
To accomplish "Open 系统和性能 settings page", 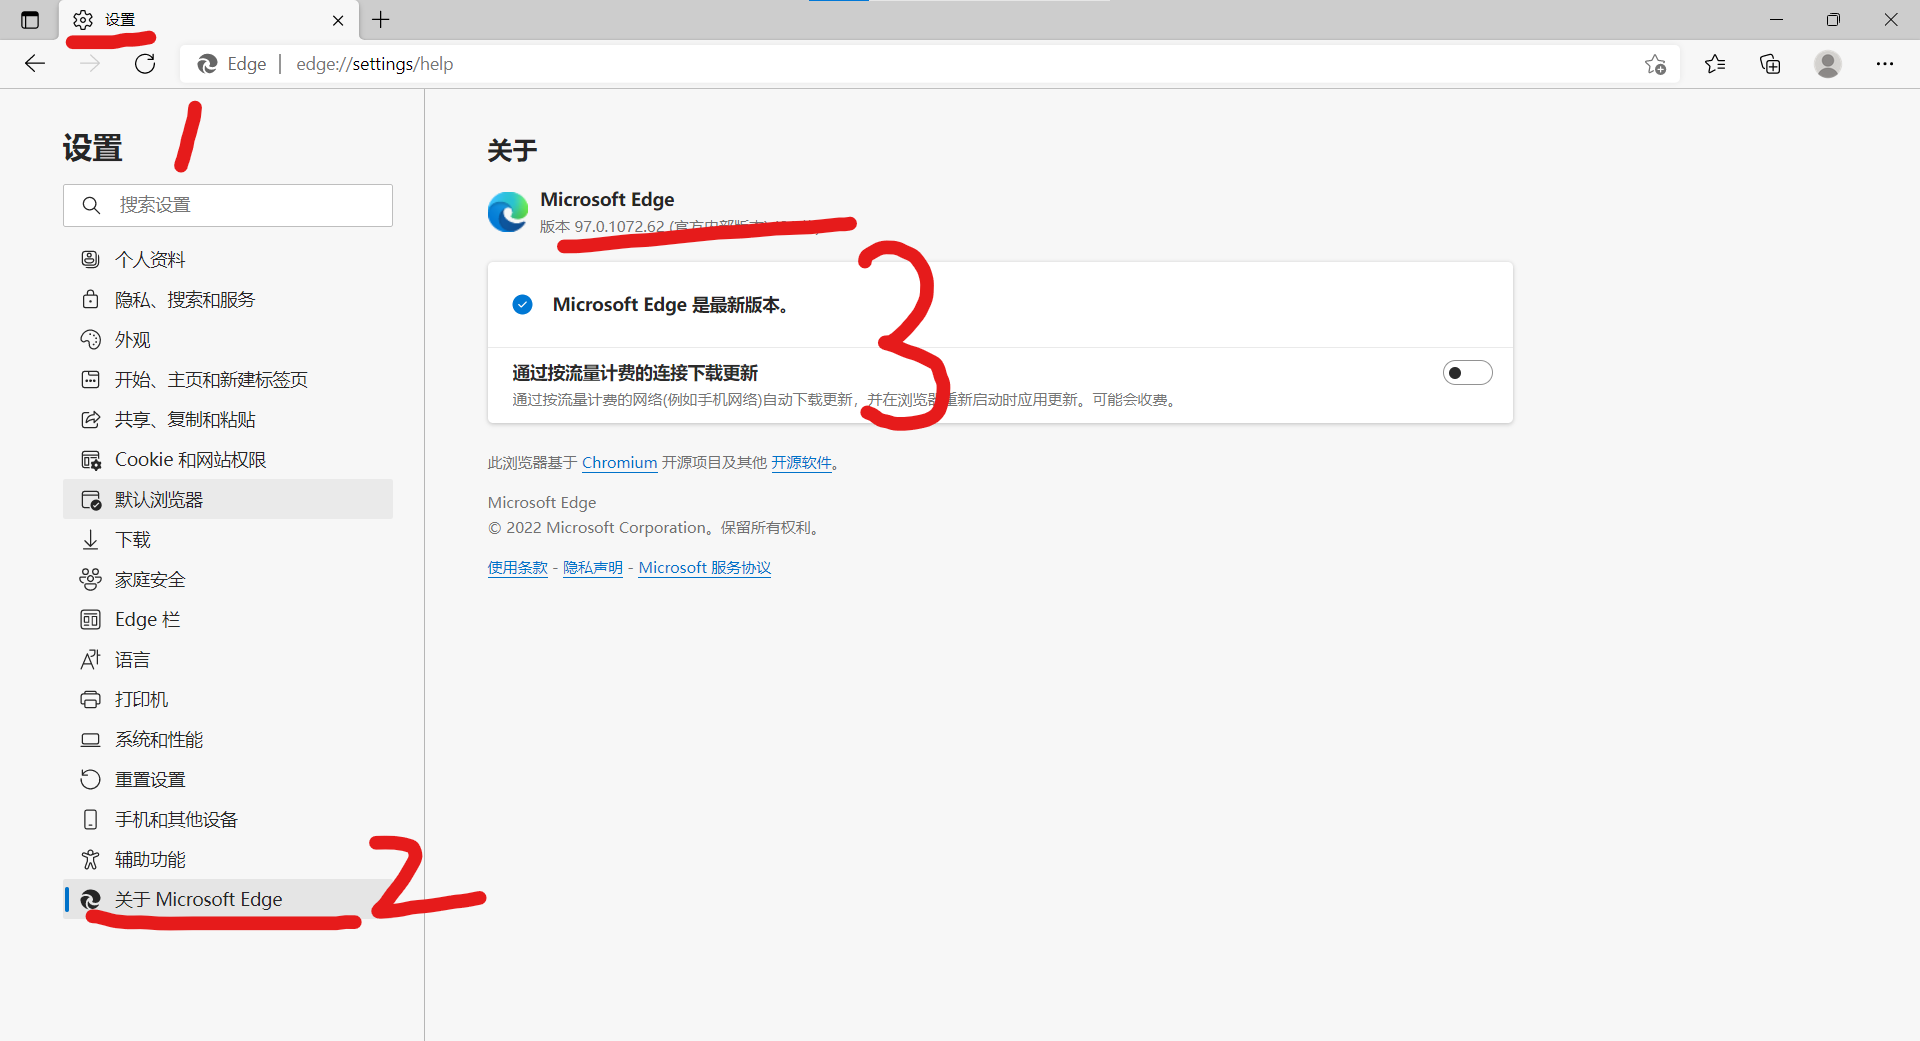I will (159, 740).
